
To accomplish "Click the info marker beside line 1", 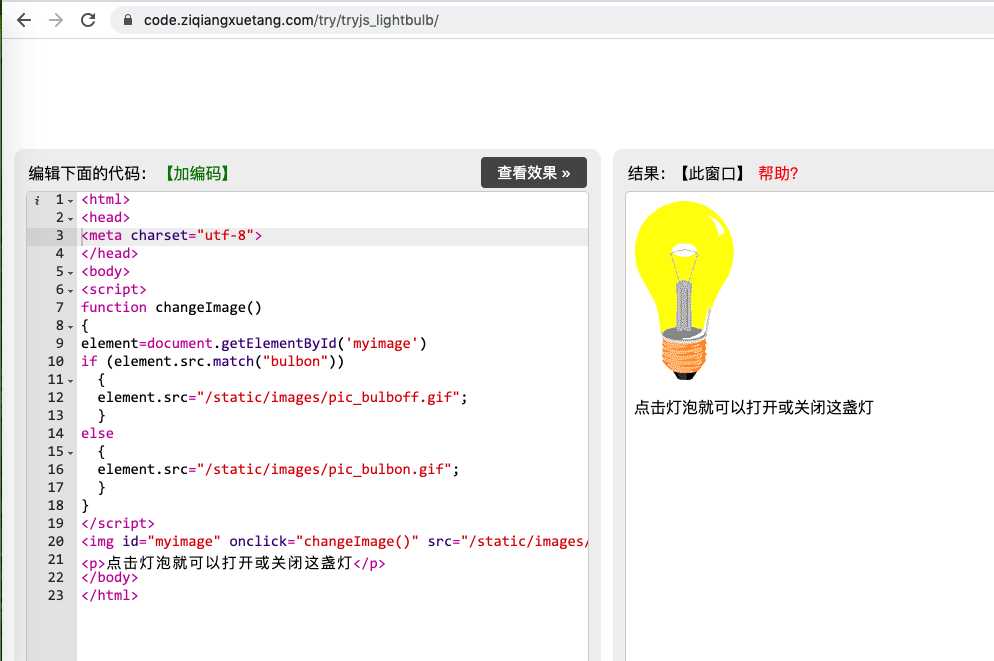I will click(37, 200).
